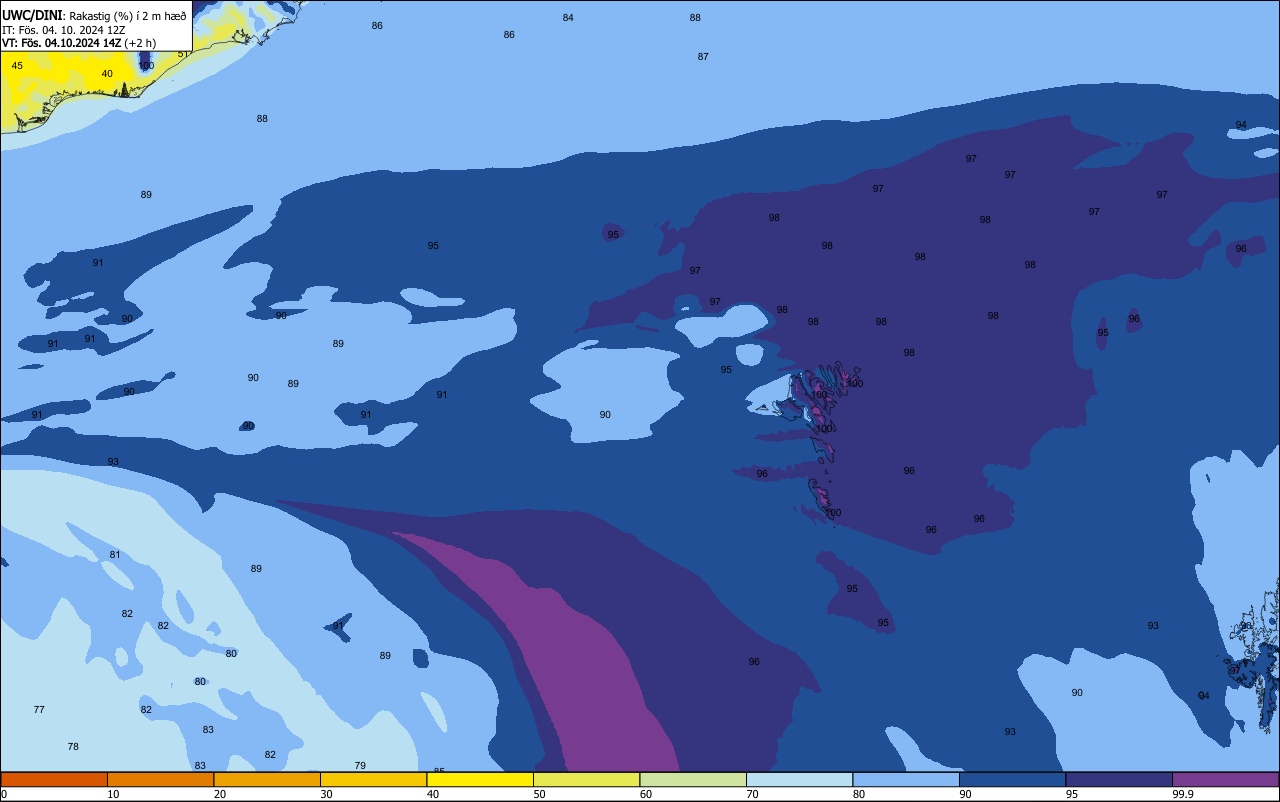Click the dark orange 0–10 legend swatch

coord(54,779)
